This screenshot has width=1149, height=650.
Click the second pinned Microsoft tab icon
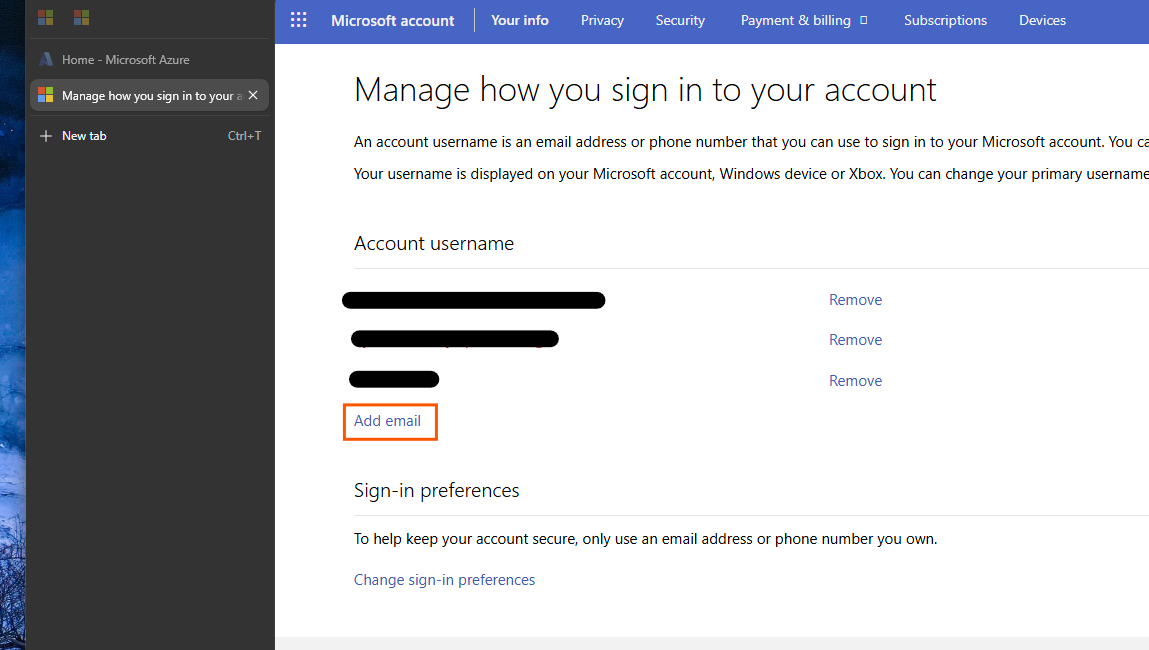pos(81,17)
